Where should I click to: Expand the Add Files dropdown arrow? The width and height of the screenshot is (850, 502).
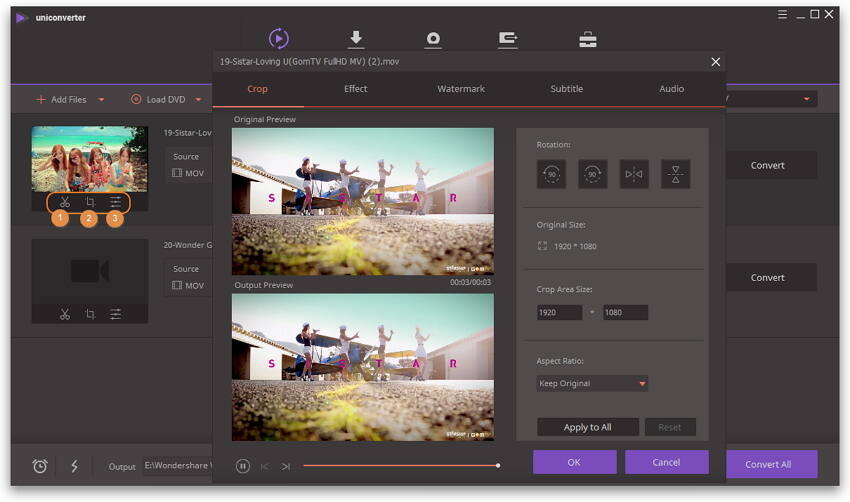pos(101,100)
